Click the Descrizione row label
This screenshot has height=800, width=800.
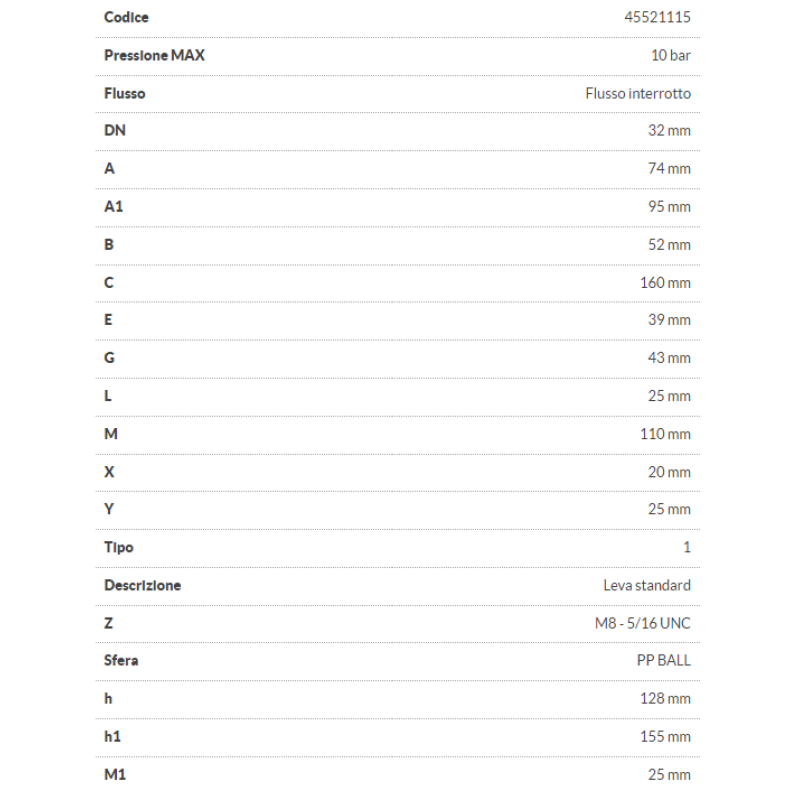[x=142, y=585]
